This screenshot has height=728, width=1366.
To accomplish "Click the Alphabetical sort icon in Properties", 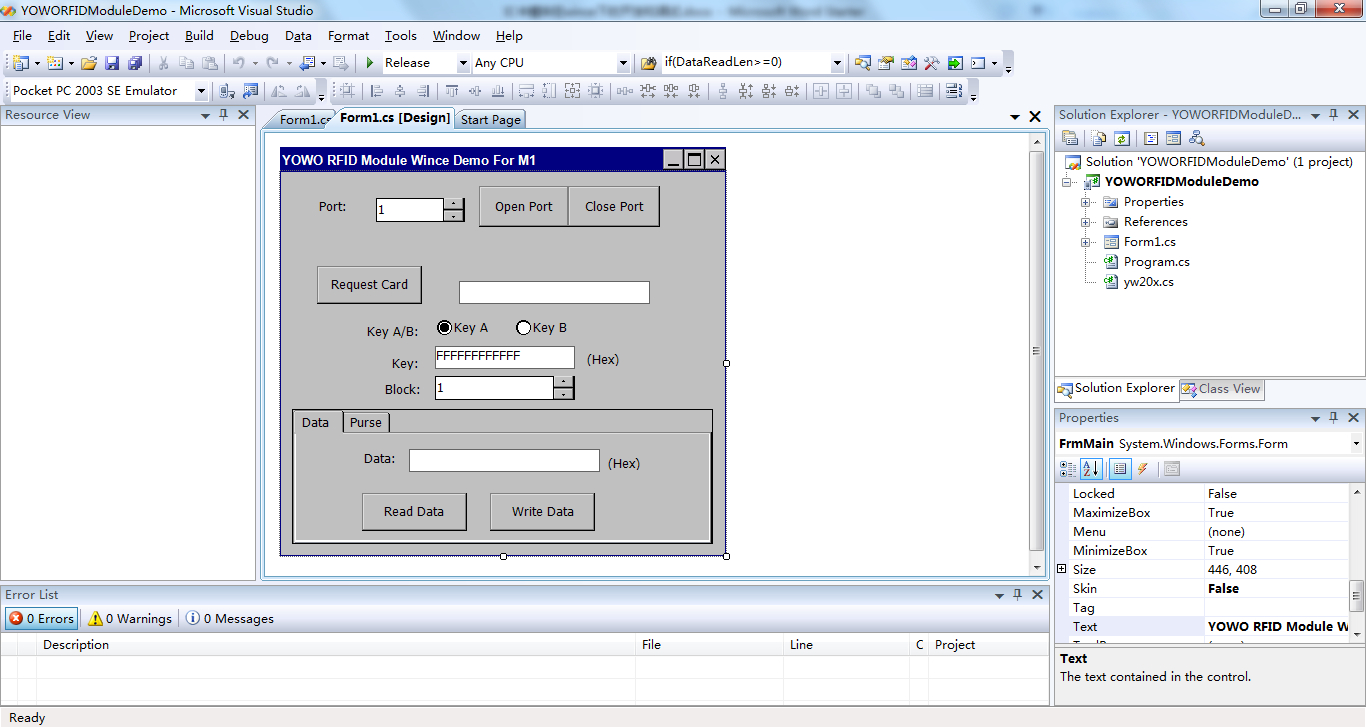I will click(1091, 469).
